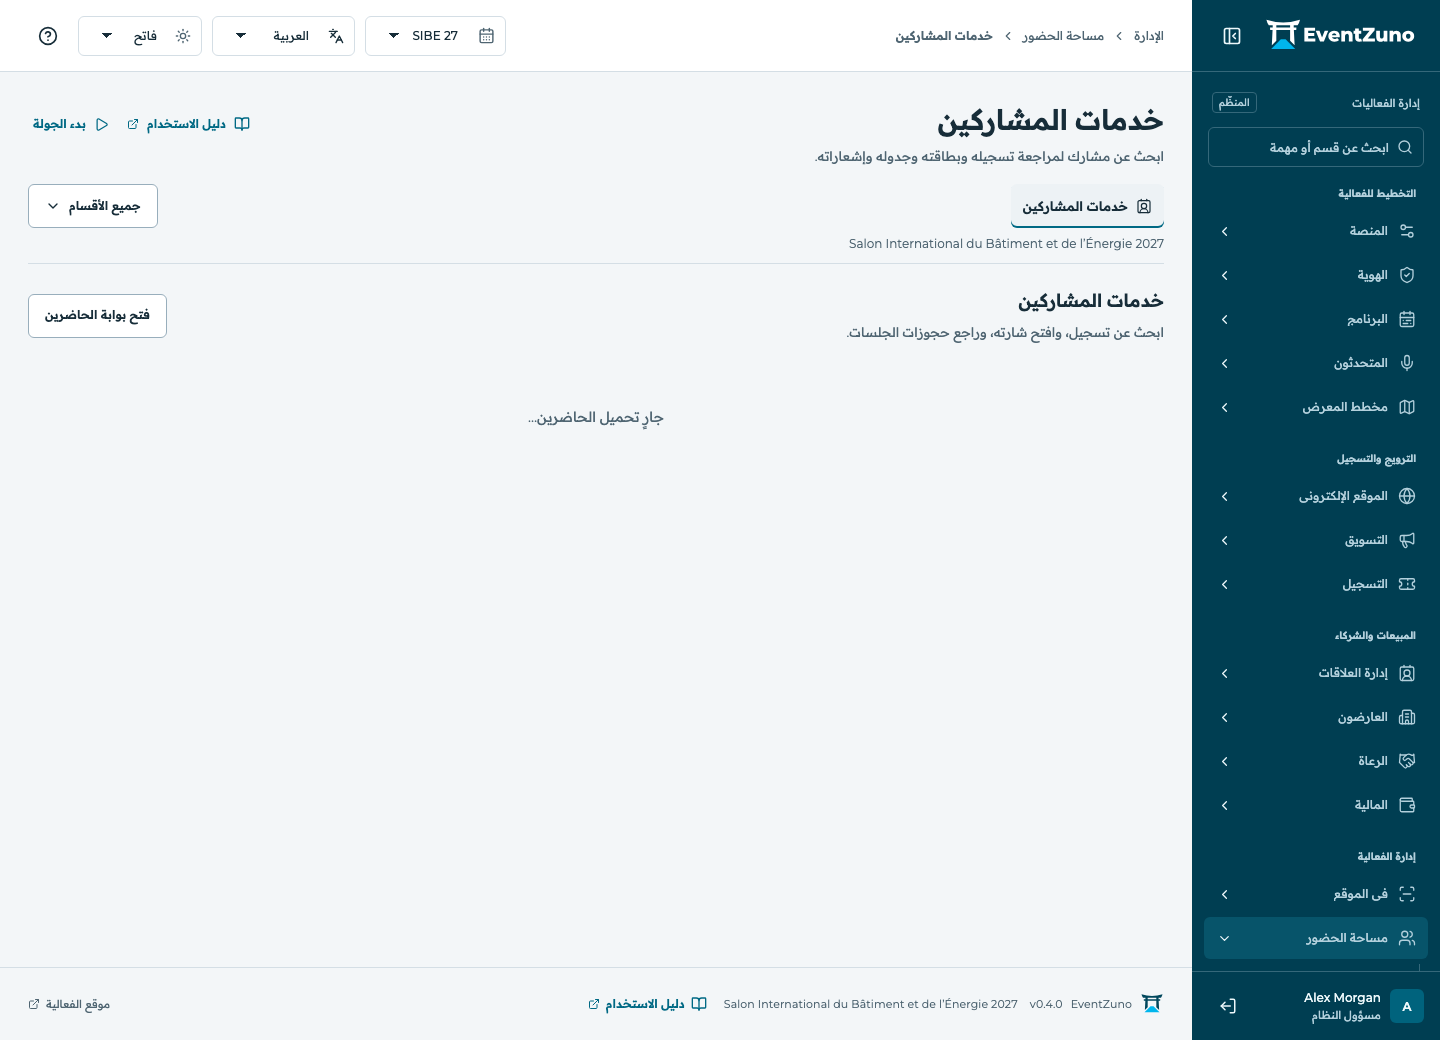Image resolution: width=1440 pixels, height=1040 pixels.
Task: Click the إدارة العلاقات contact icon
Action: (x=1407, y=673)
